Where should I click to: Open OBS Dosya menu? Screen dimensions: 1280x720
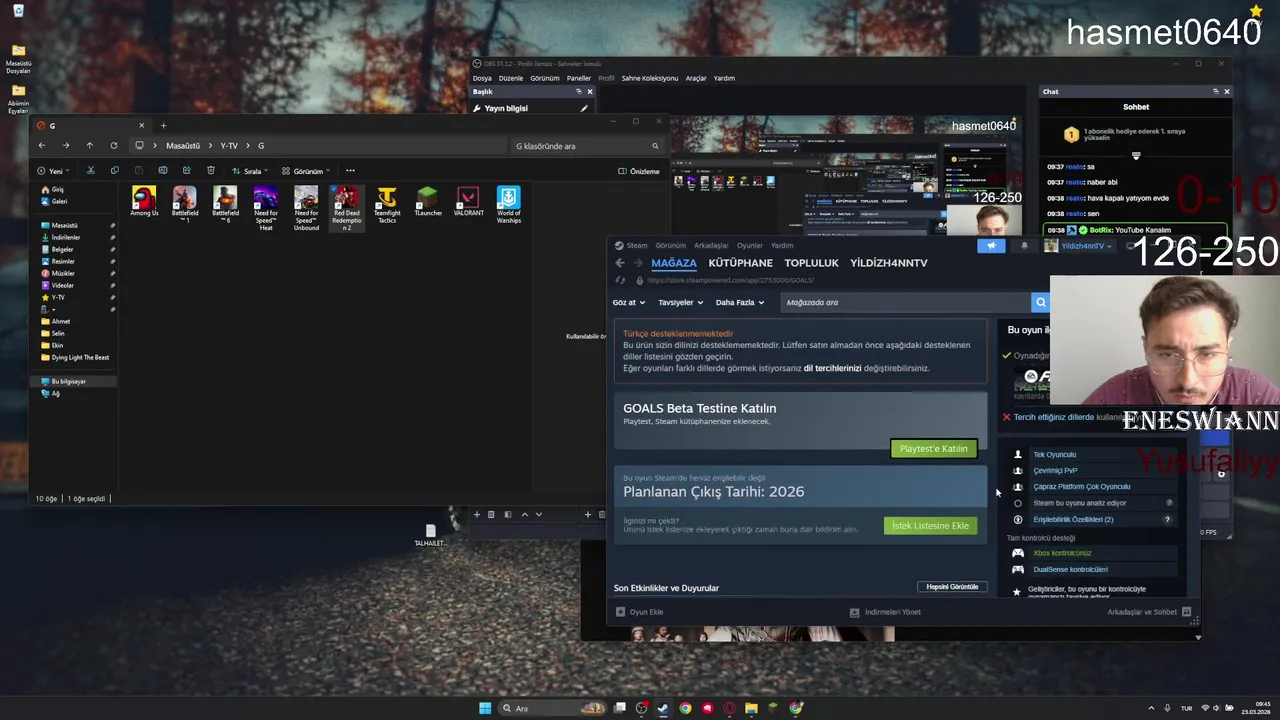tap(482, 78)
